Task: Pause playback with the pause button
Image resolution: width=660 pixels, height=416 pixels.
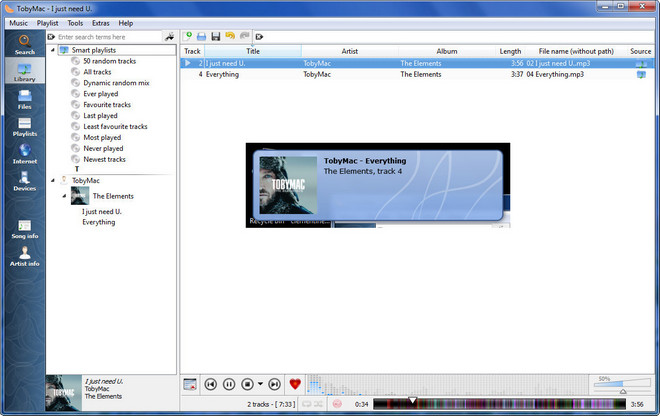Action: pos(229,384)
